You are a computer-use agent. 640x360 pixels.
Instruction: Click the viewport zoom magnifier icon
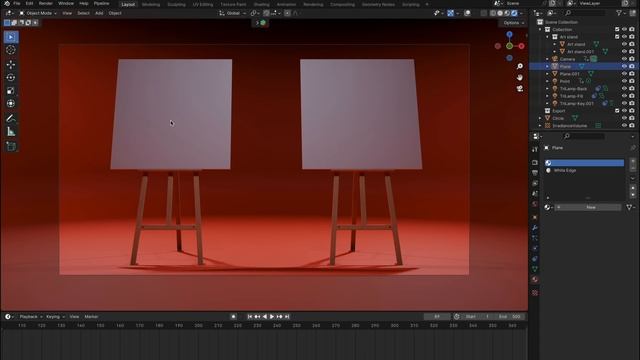pos(520,66)
